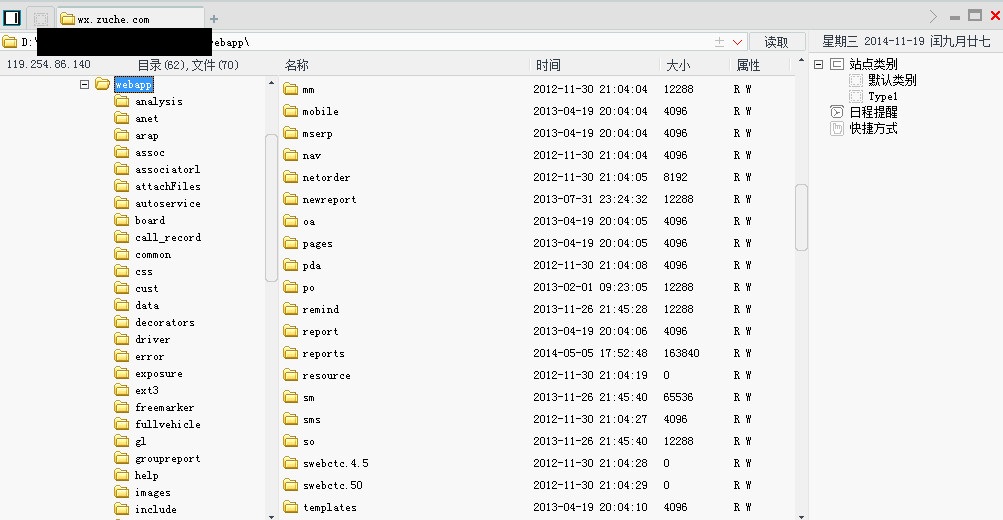
Task: Open the path history dropdown arrow
Action: click(x=737, y=42)
